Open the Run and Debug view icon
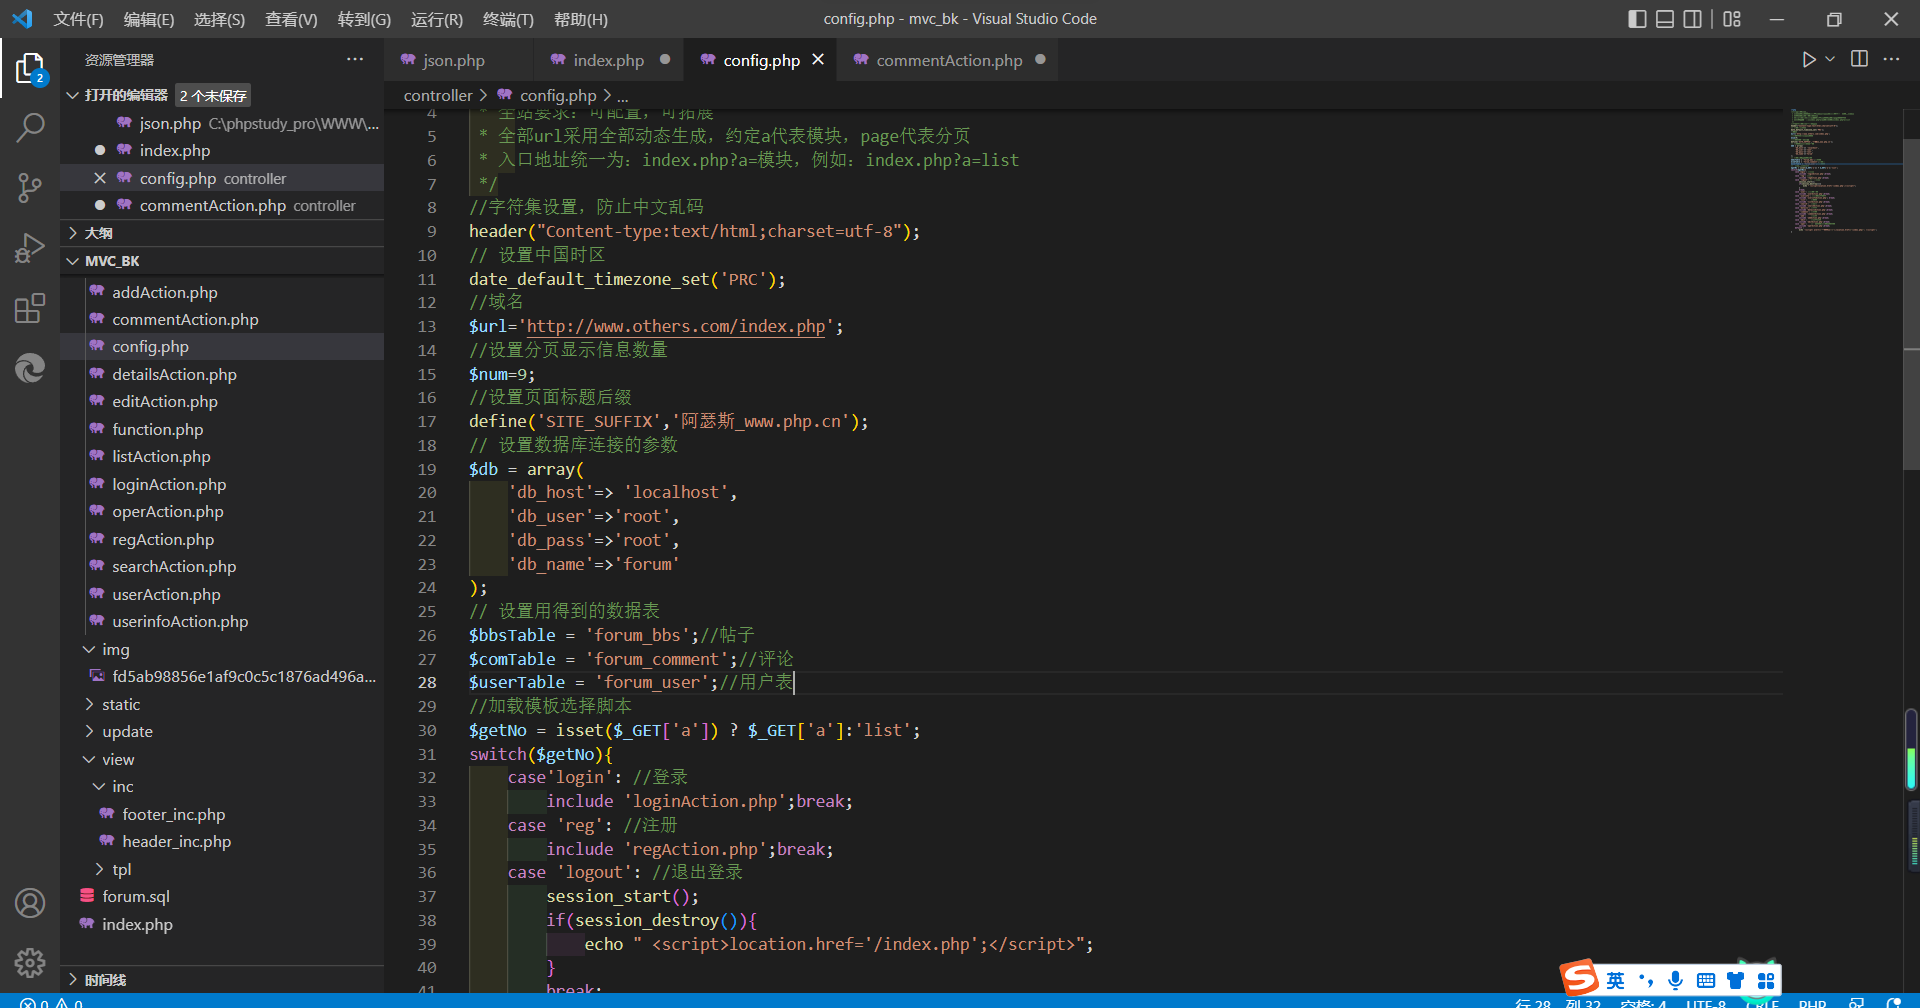Screen dimensions: 1920x1008 coord(30,248)
